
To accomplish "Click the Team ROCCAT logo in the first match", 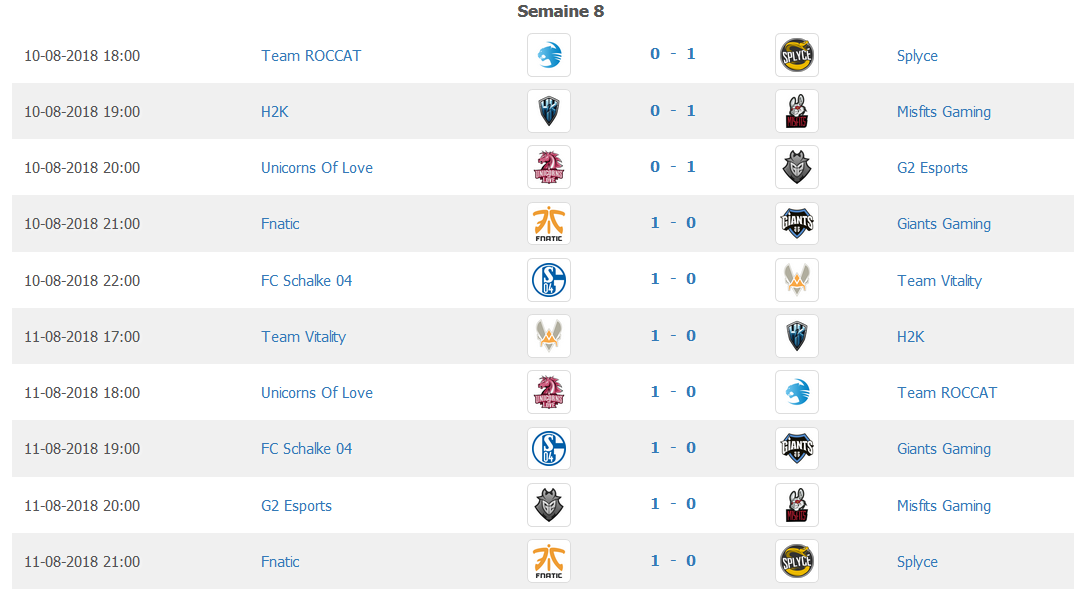I will [549, 55].
